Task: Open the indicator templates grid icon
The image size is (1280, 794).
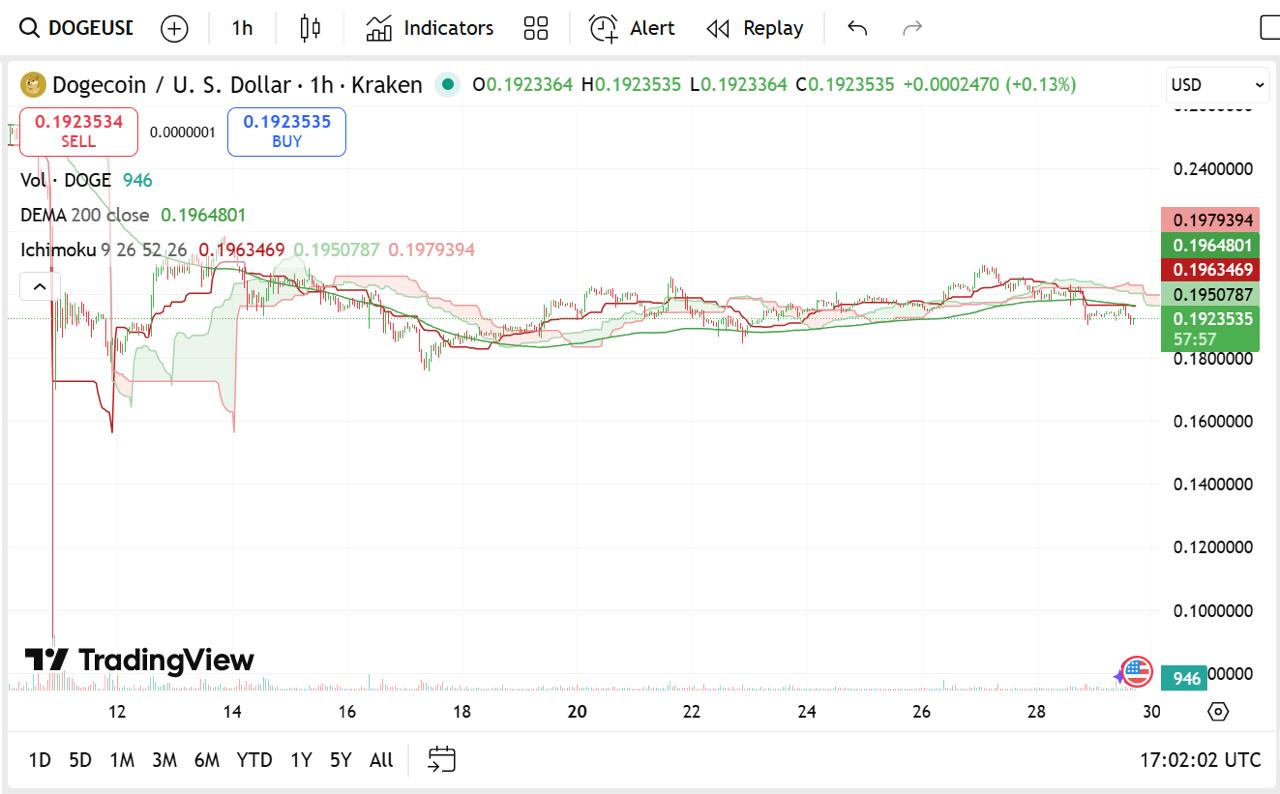Action: tap(535, 28)
